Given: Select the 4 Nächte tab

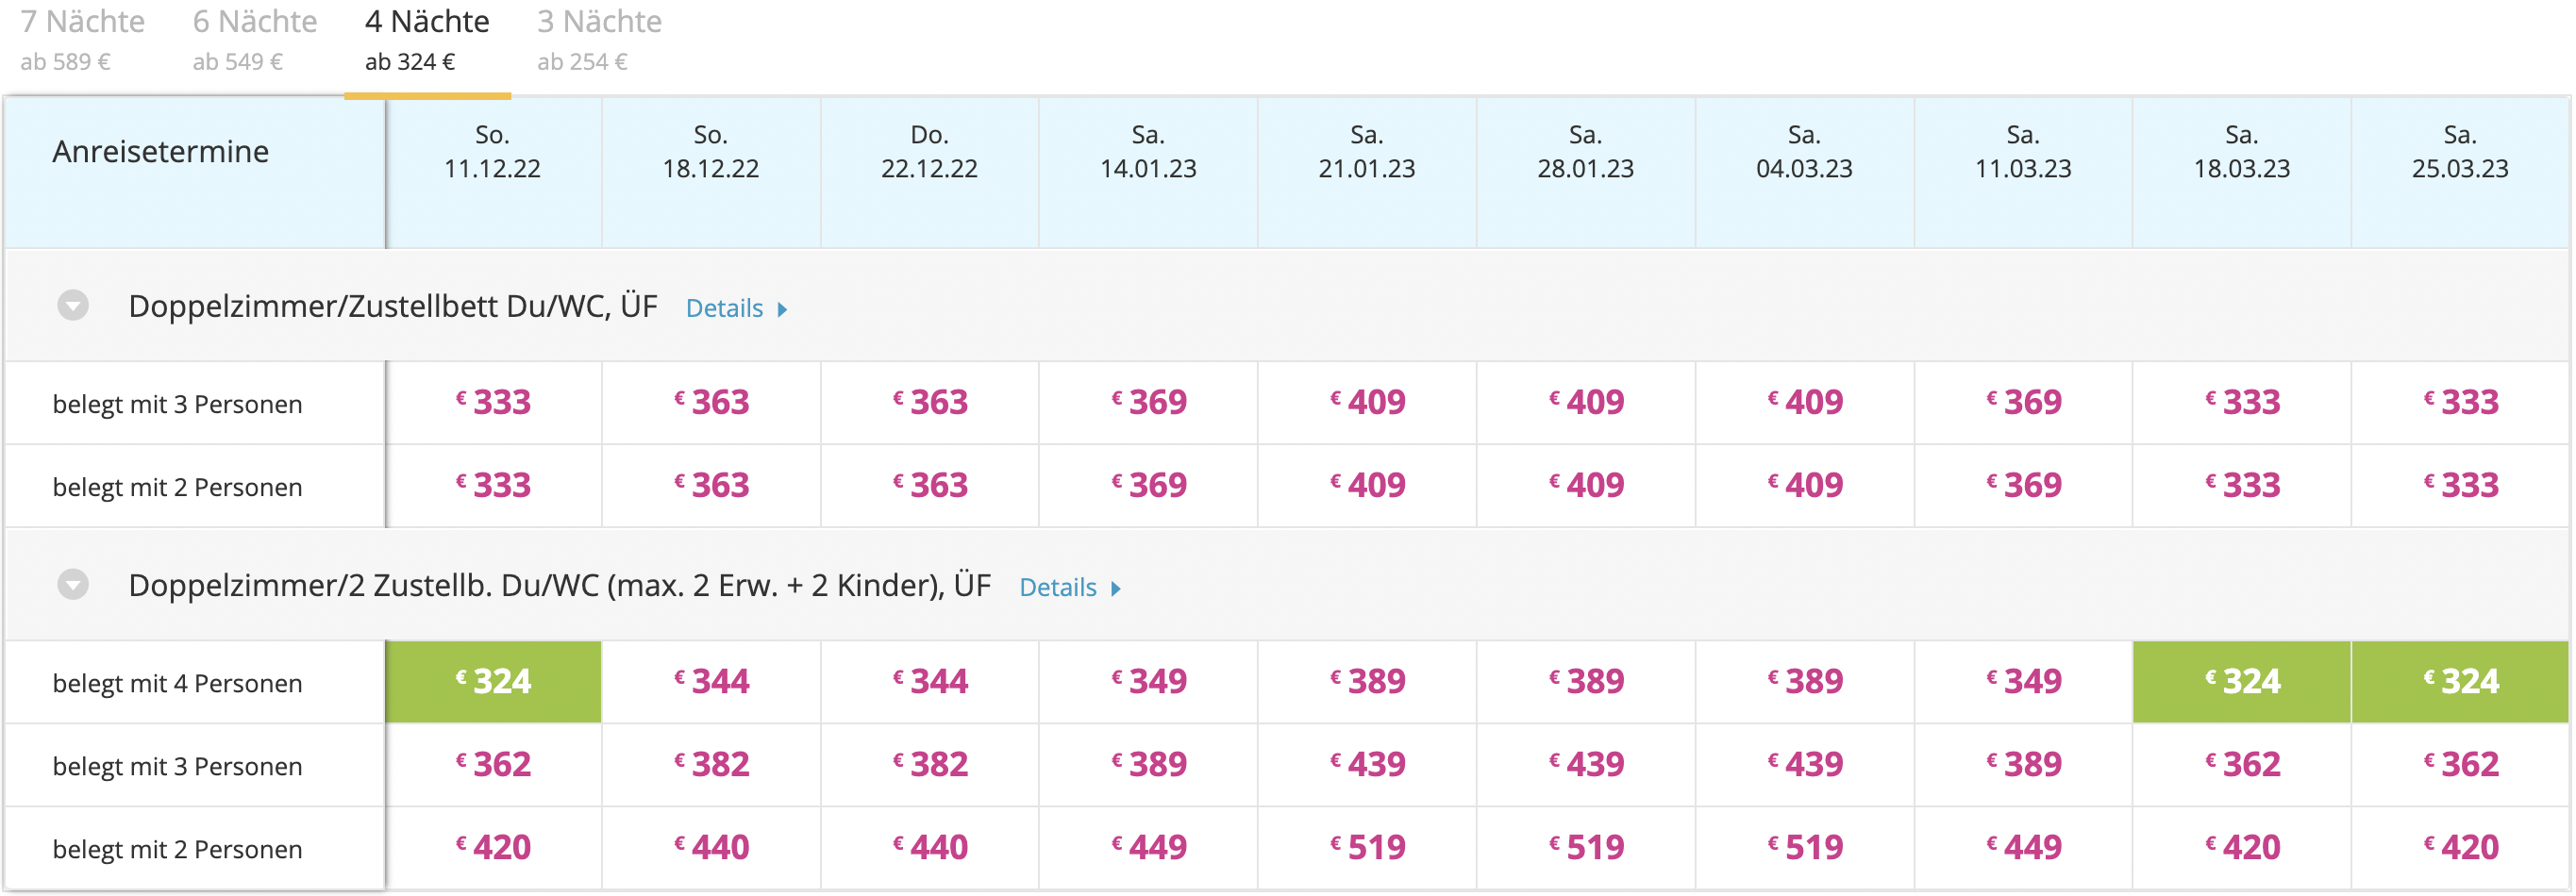Looking at the screenshot, I should tap(427, 40).
